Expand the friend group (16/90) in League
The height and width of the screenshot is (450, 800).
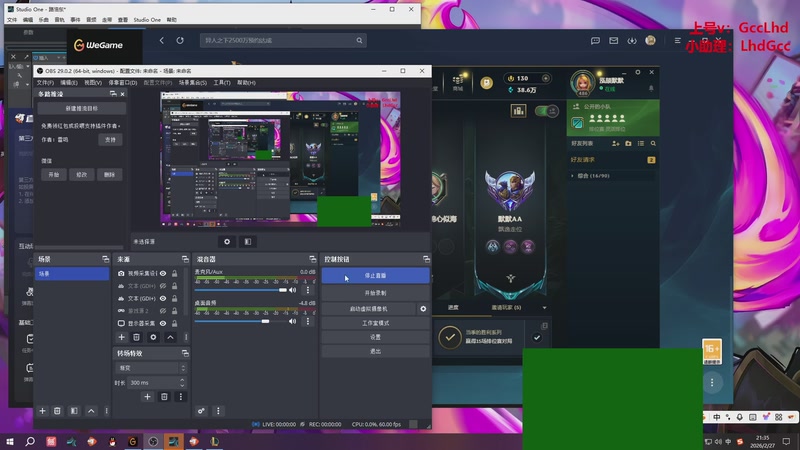coord(572,176)
